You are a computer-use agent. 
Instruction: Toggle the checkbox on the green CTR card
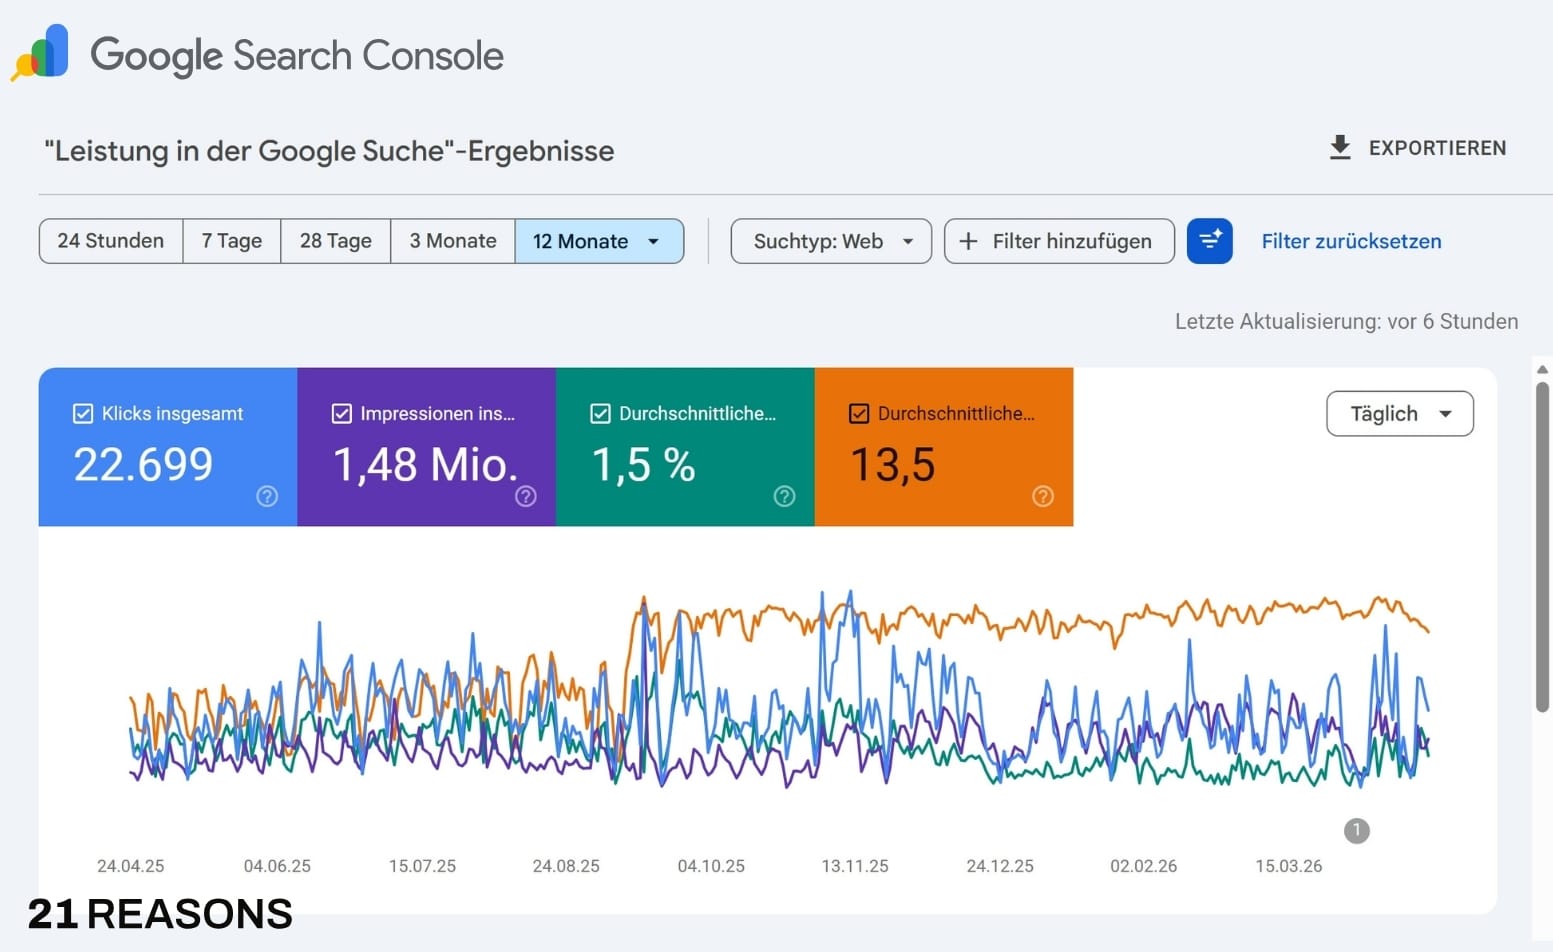point(600,413)
